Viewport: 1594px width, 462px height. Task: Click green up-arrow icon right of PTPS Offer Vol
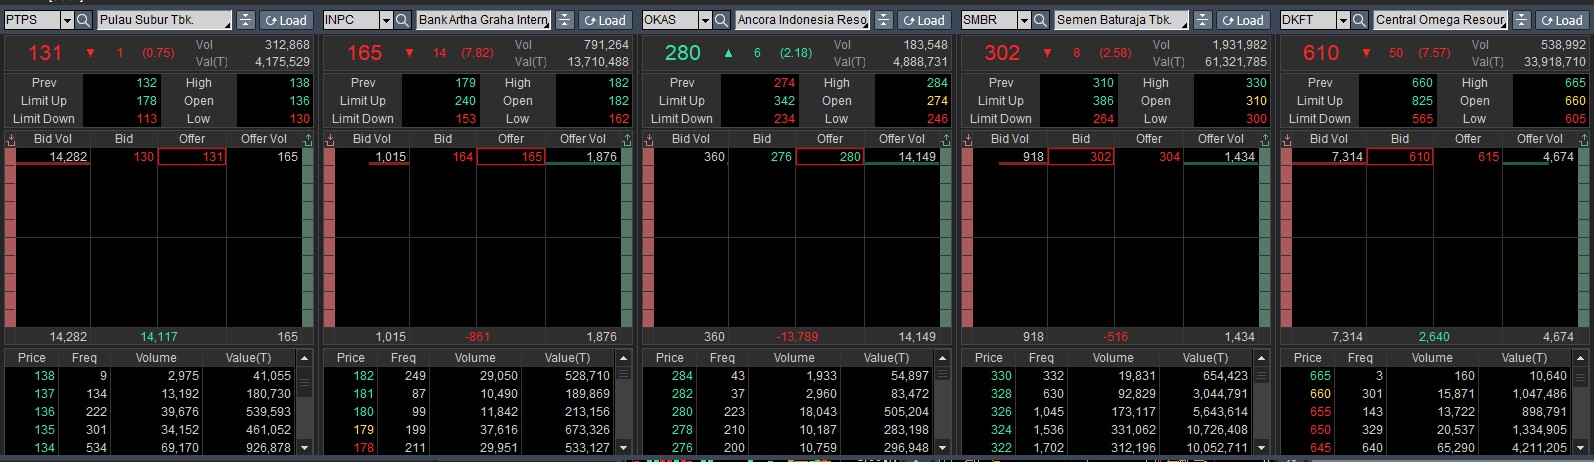(x=307, y=140)
